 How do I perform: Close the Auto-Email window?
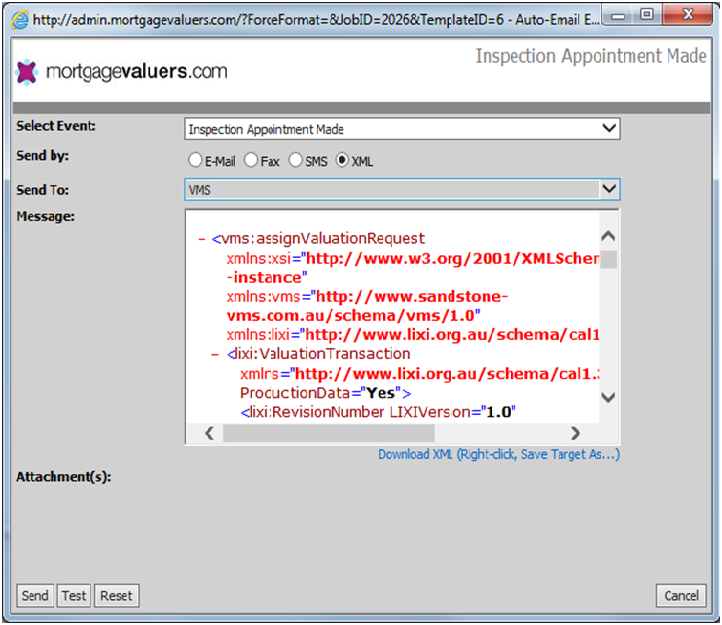[x=687, y=15]
